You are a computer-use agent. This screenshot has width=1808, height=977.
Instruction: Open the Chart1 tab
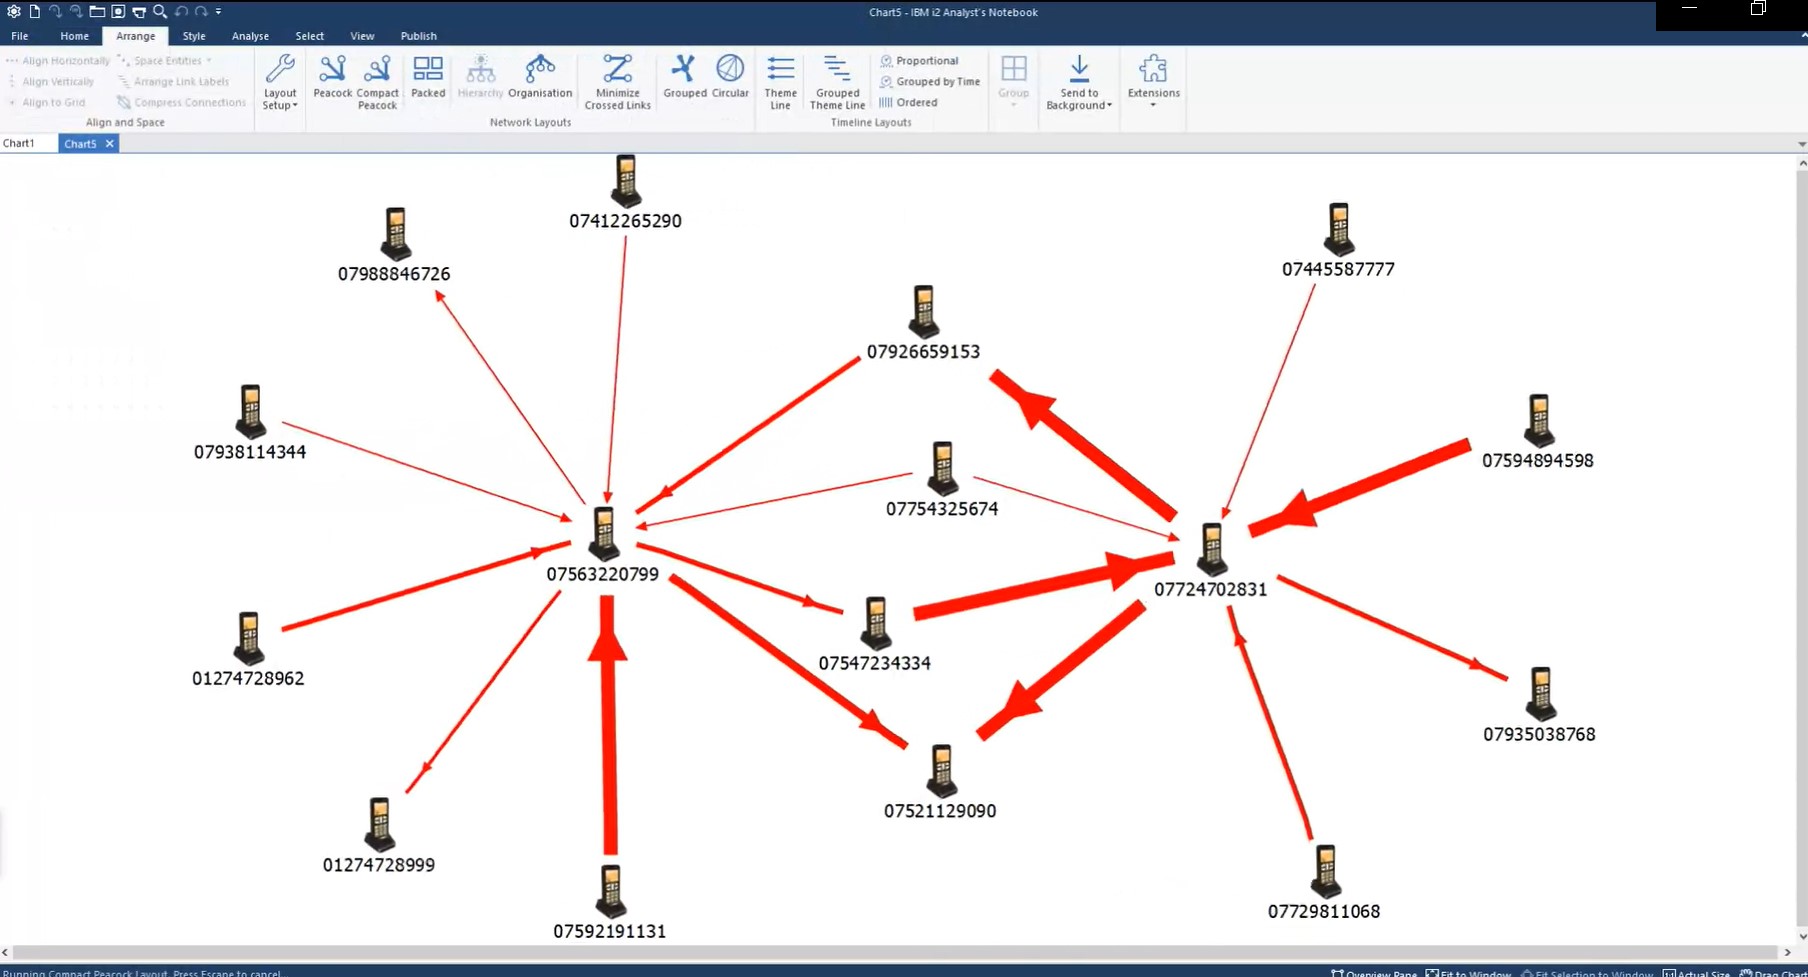pyautogui.click(x=25, y=143)
